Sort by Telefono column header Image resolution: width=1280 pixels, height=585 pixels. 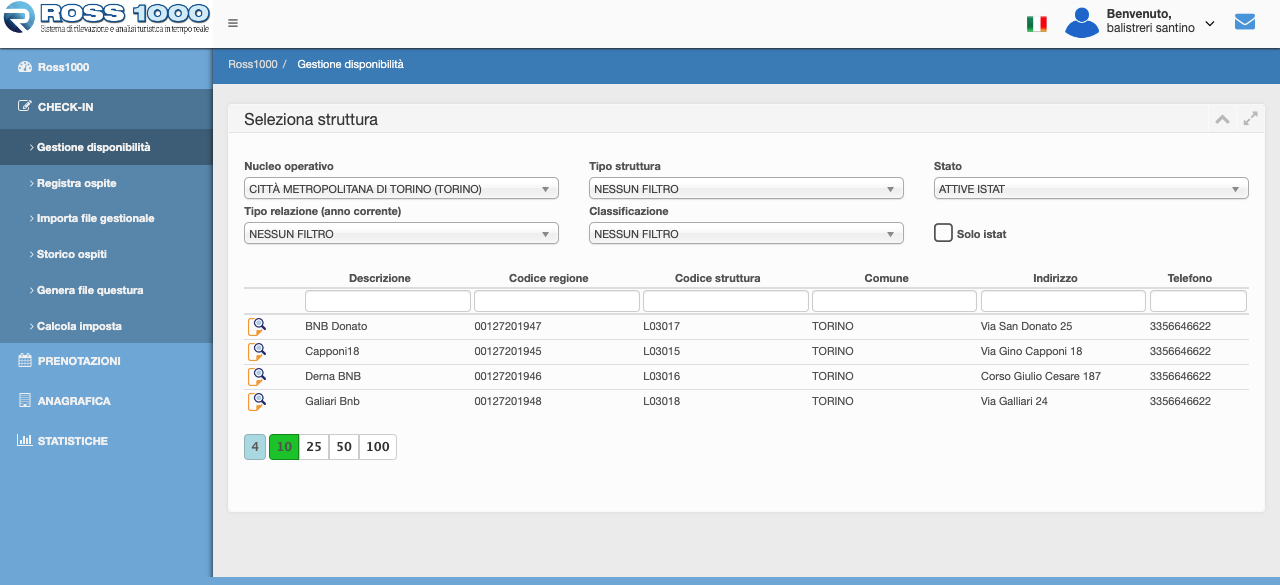point(1189,278)
